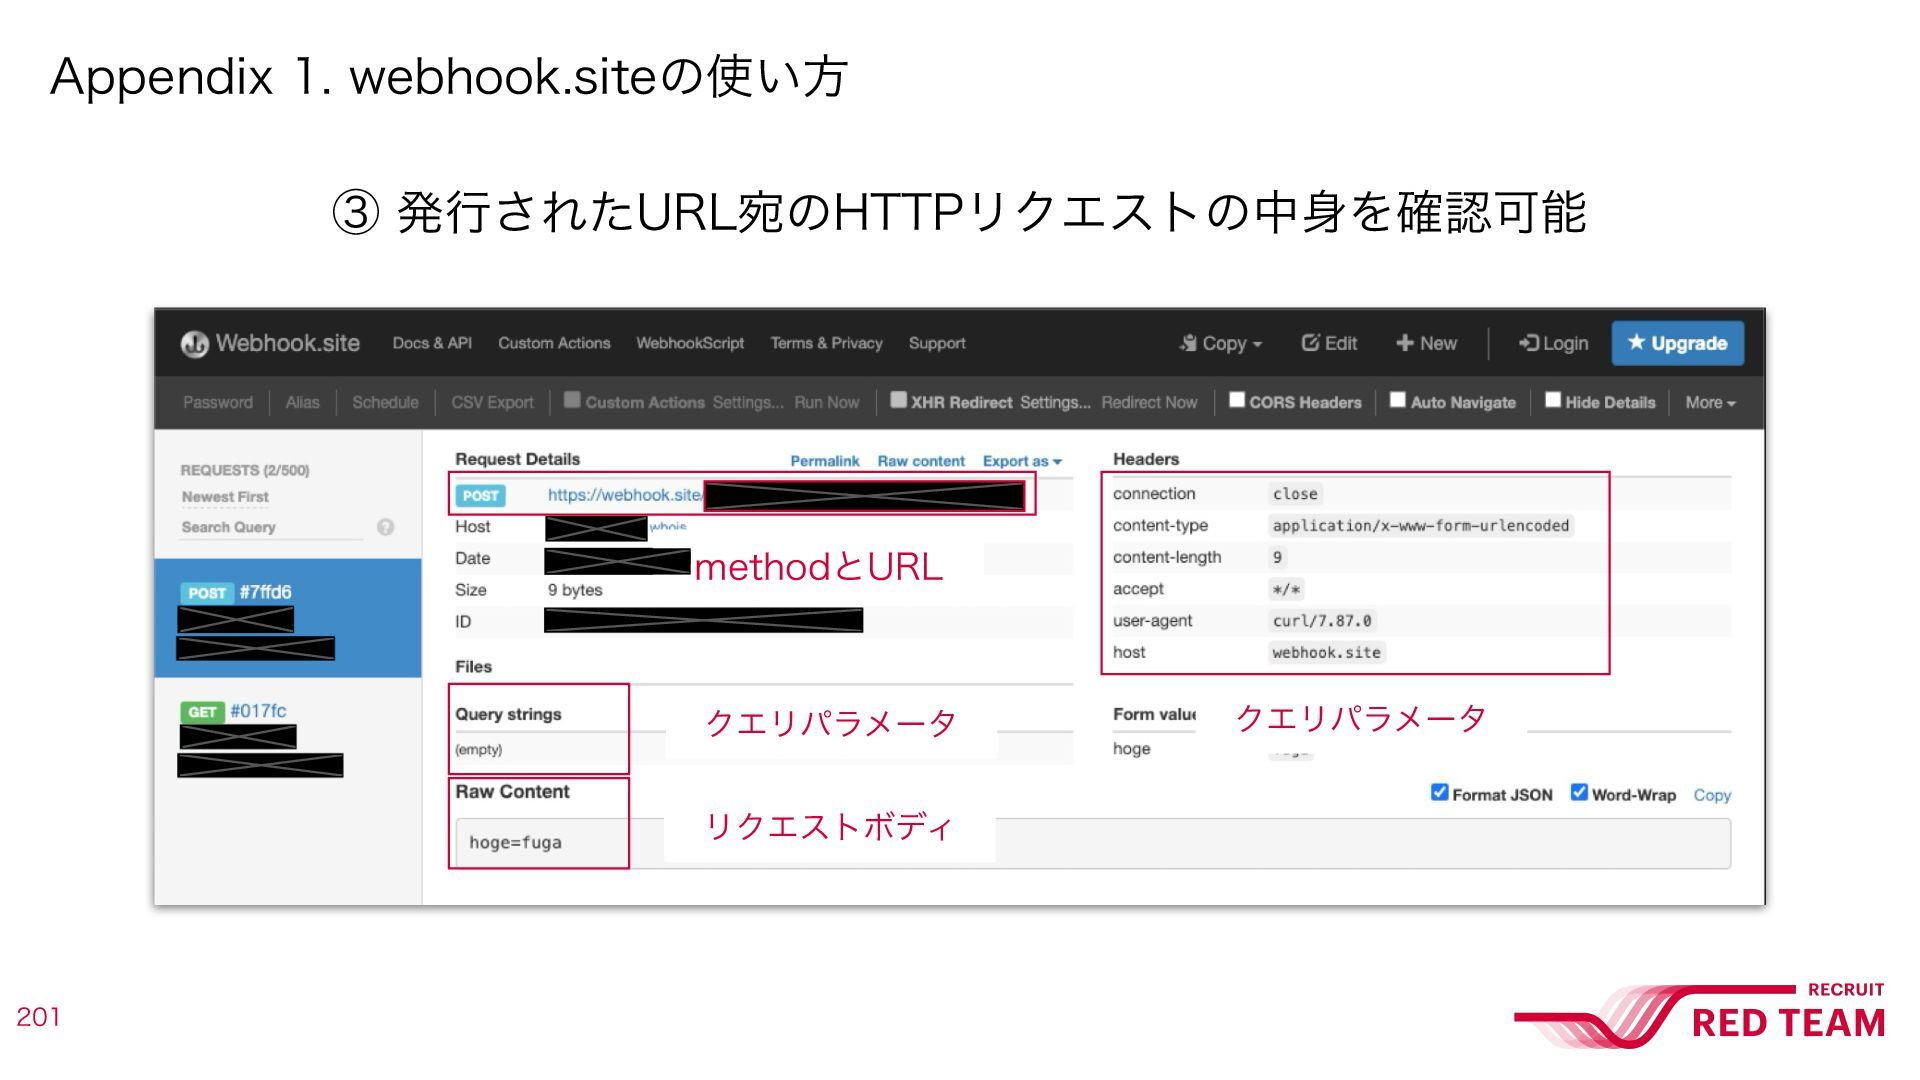This screenshot has height=1080, width=1920.
Task: Click the Login link
Action: 1553,343
